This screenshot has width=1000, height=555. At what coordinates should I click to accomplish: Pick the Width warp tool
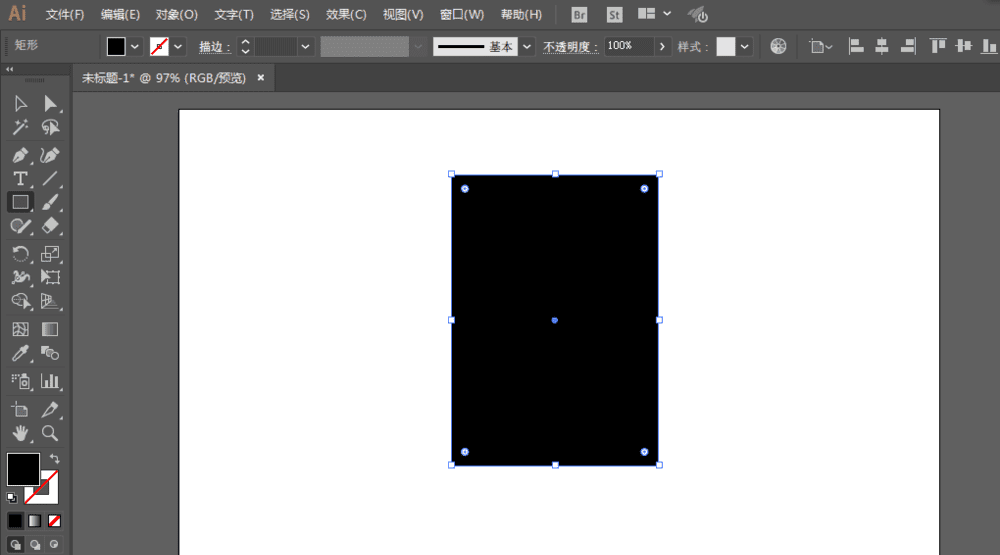click(x=20, y=278)
